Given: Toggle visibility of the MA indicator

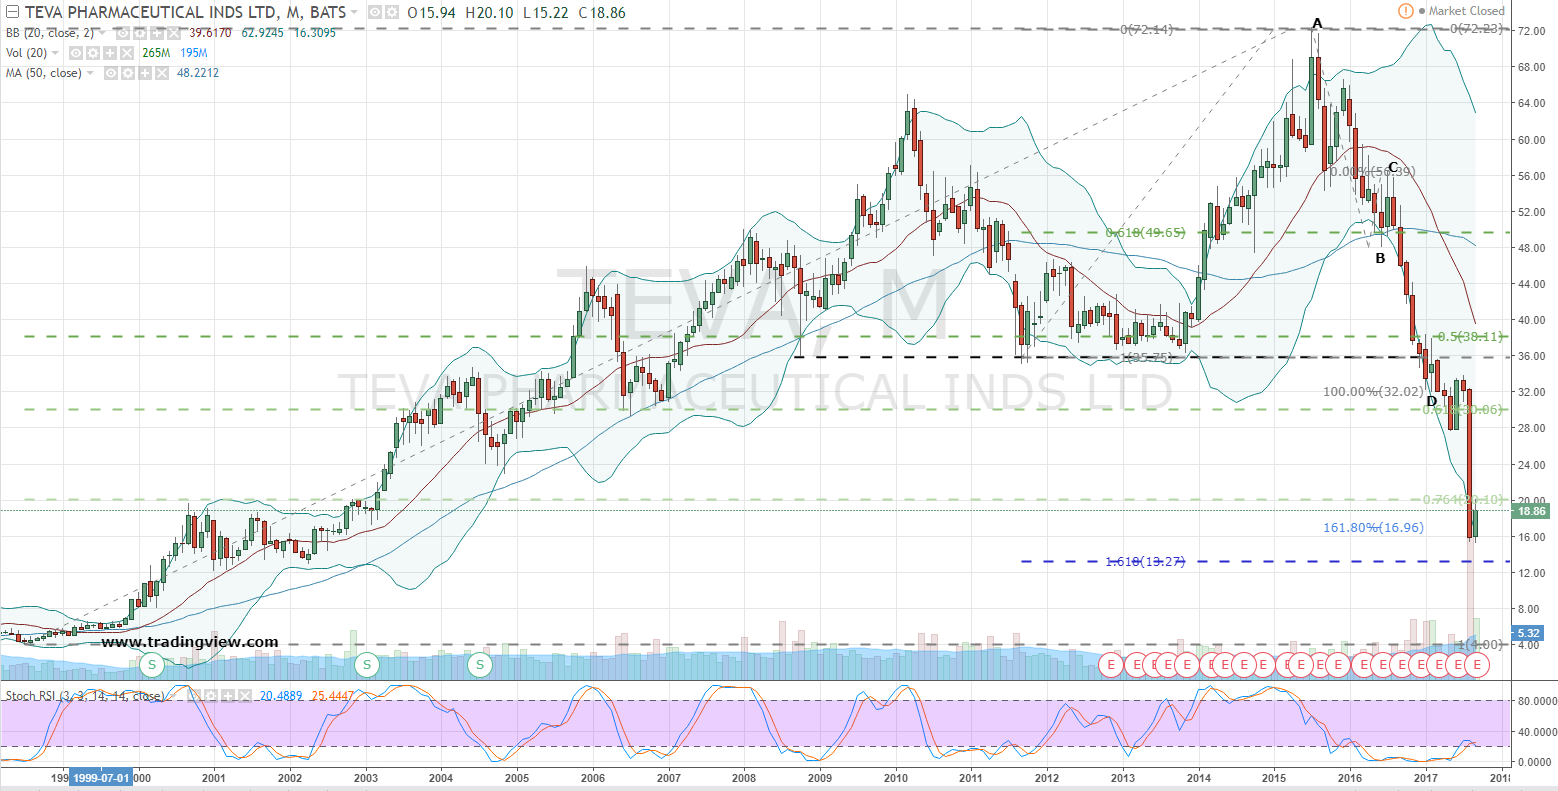Looking at the screenshot, I should [112, 73].
